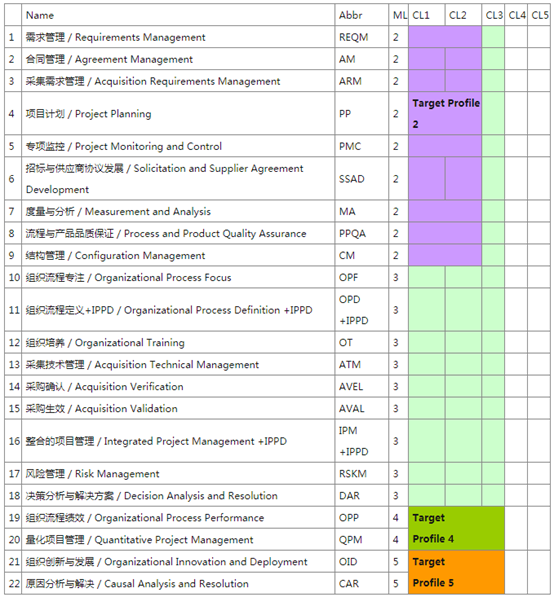Click the ARM abbreviation cell
This screenshot has height=597, width=554.
click(x=362, y=81)
